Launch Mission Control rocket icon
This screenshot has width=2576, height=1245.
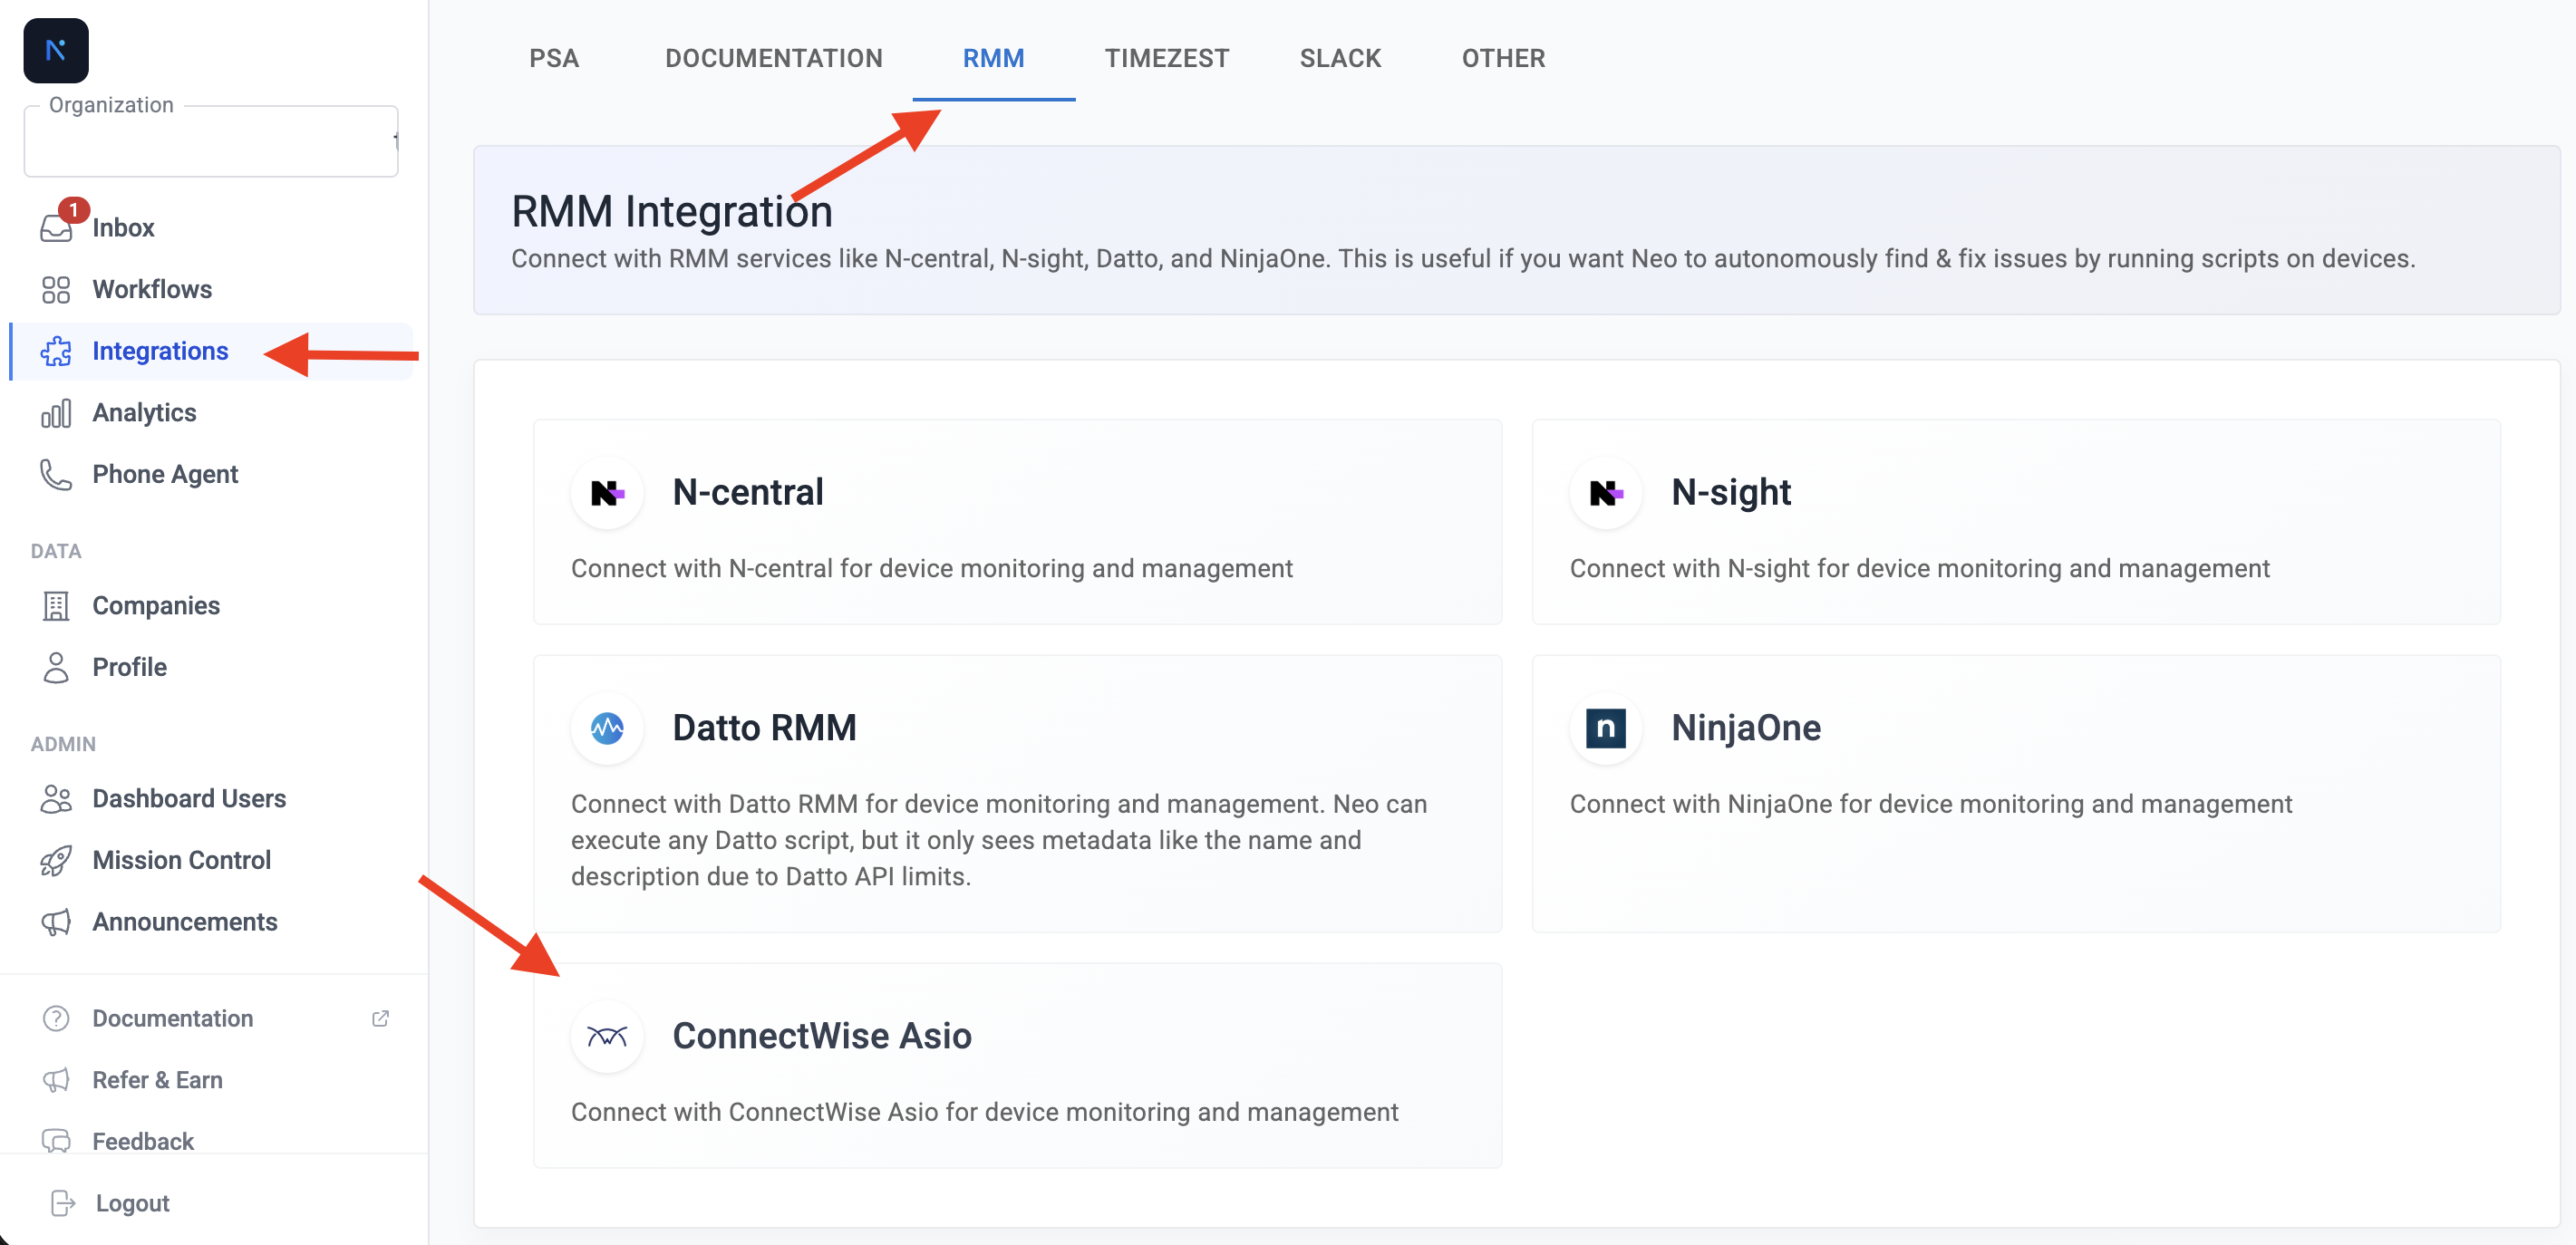[56, 860]
